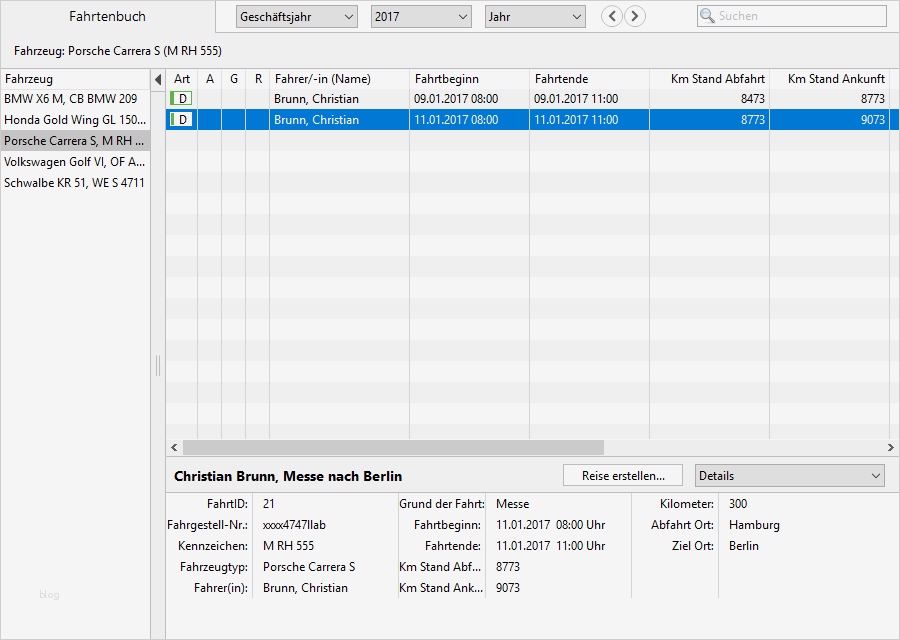The height and width of the screenshot is (640, 900).
Task: Click FahrtID value 21
Action: click(x=269, y=504)
